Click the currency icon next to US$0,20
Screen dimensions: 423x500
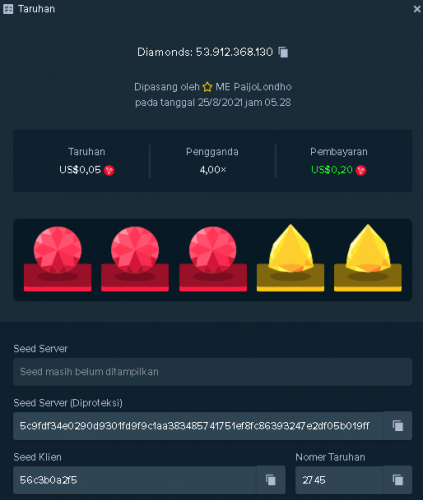click(361, 170)
